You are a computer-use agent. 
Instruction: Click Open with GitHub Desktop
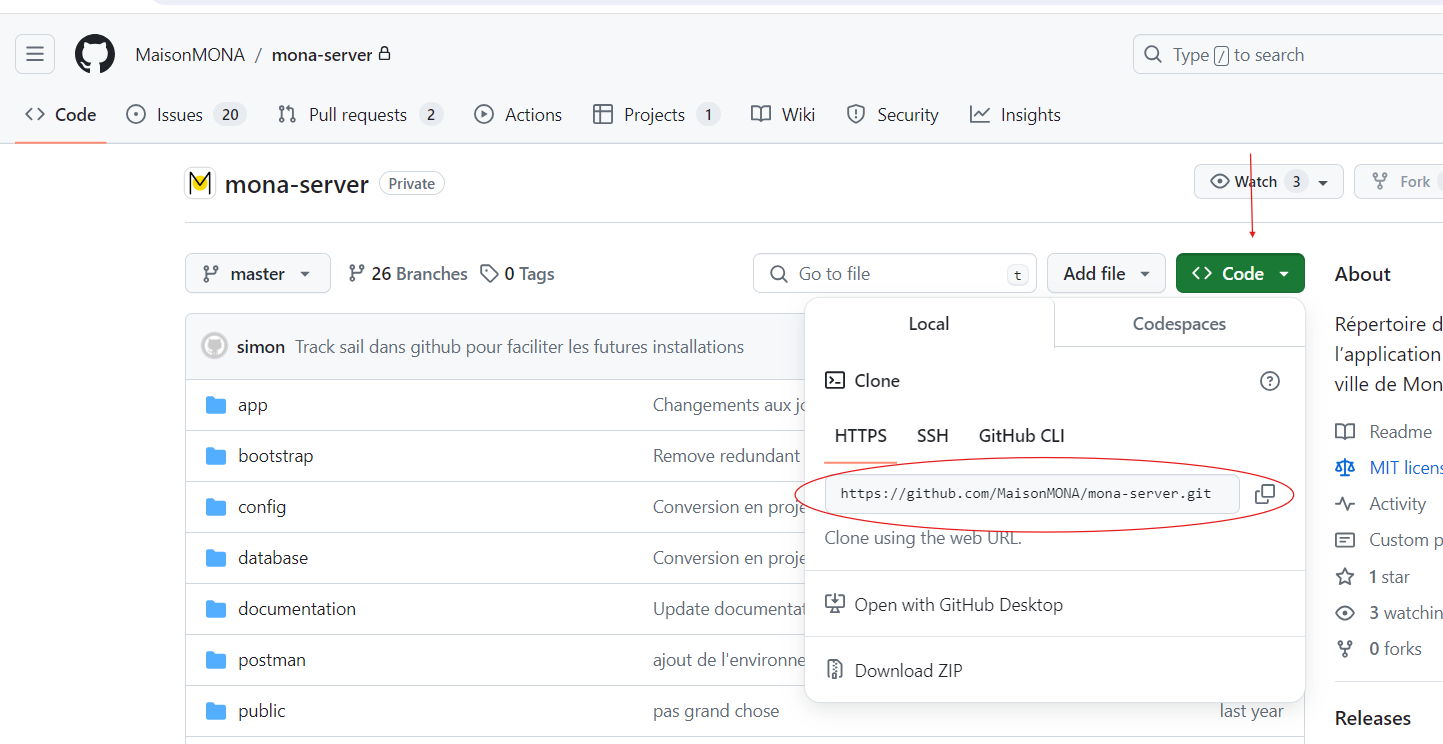944,604
